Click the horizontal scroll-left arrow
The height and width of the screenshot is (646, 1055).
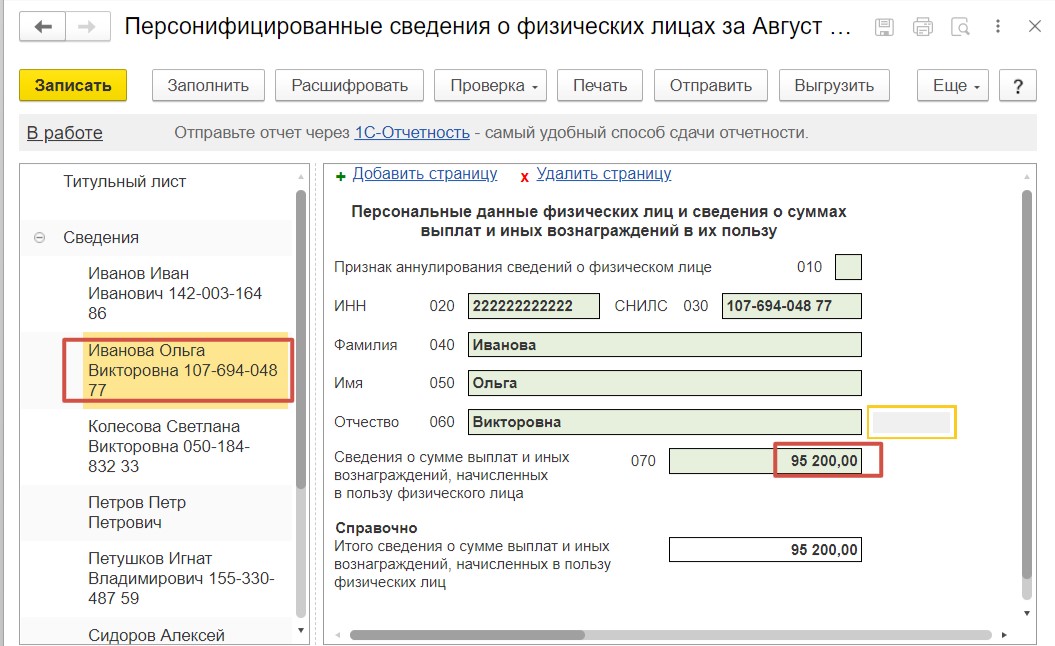(x=338, y=635)
